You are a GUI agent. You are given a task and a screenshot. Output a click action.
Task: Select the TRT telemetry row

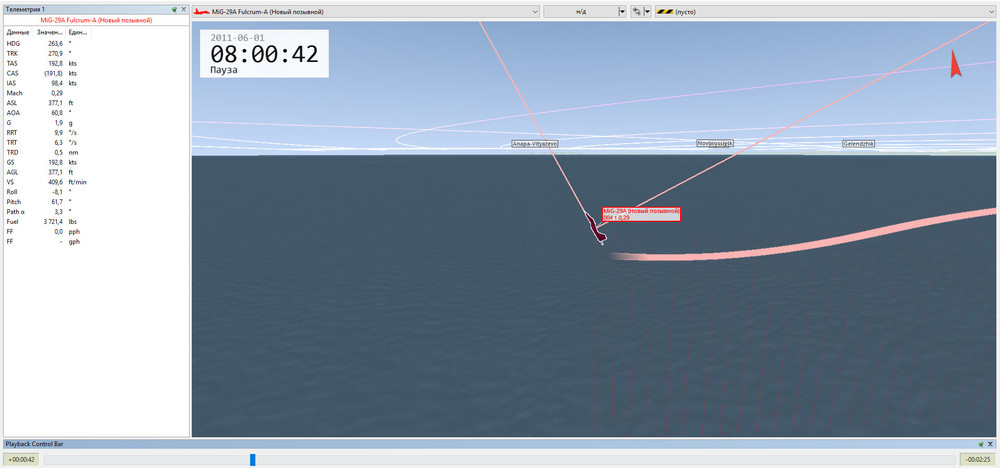coord(96,143)
